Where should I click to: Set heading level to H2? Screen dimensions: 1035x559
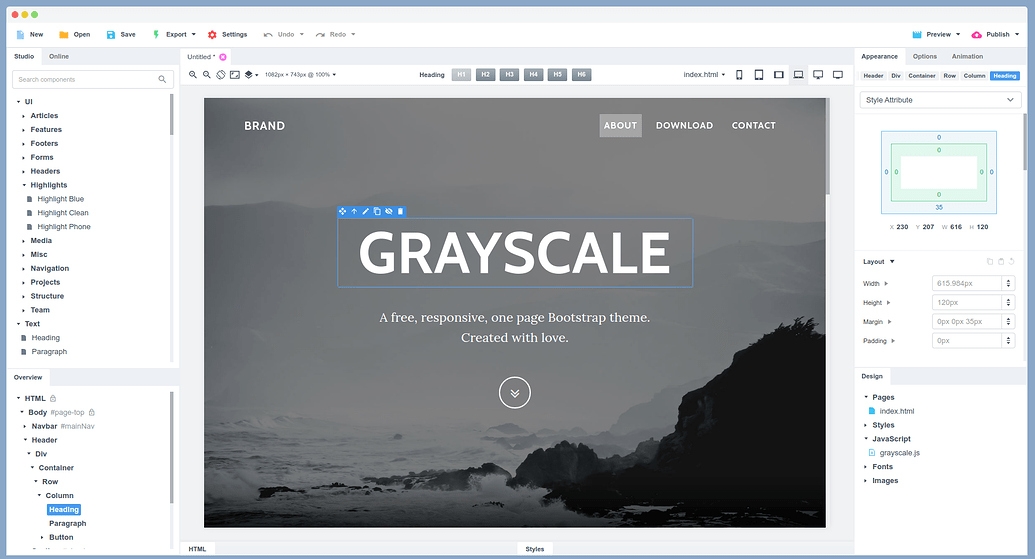coord(485,75)
